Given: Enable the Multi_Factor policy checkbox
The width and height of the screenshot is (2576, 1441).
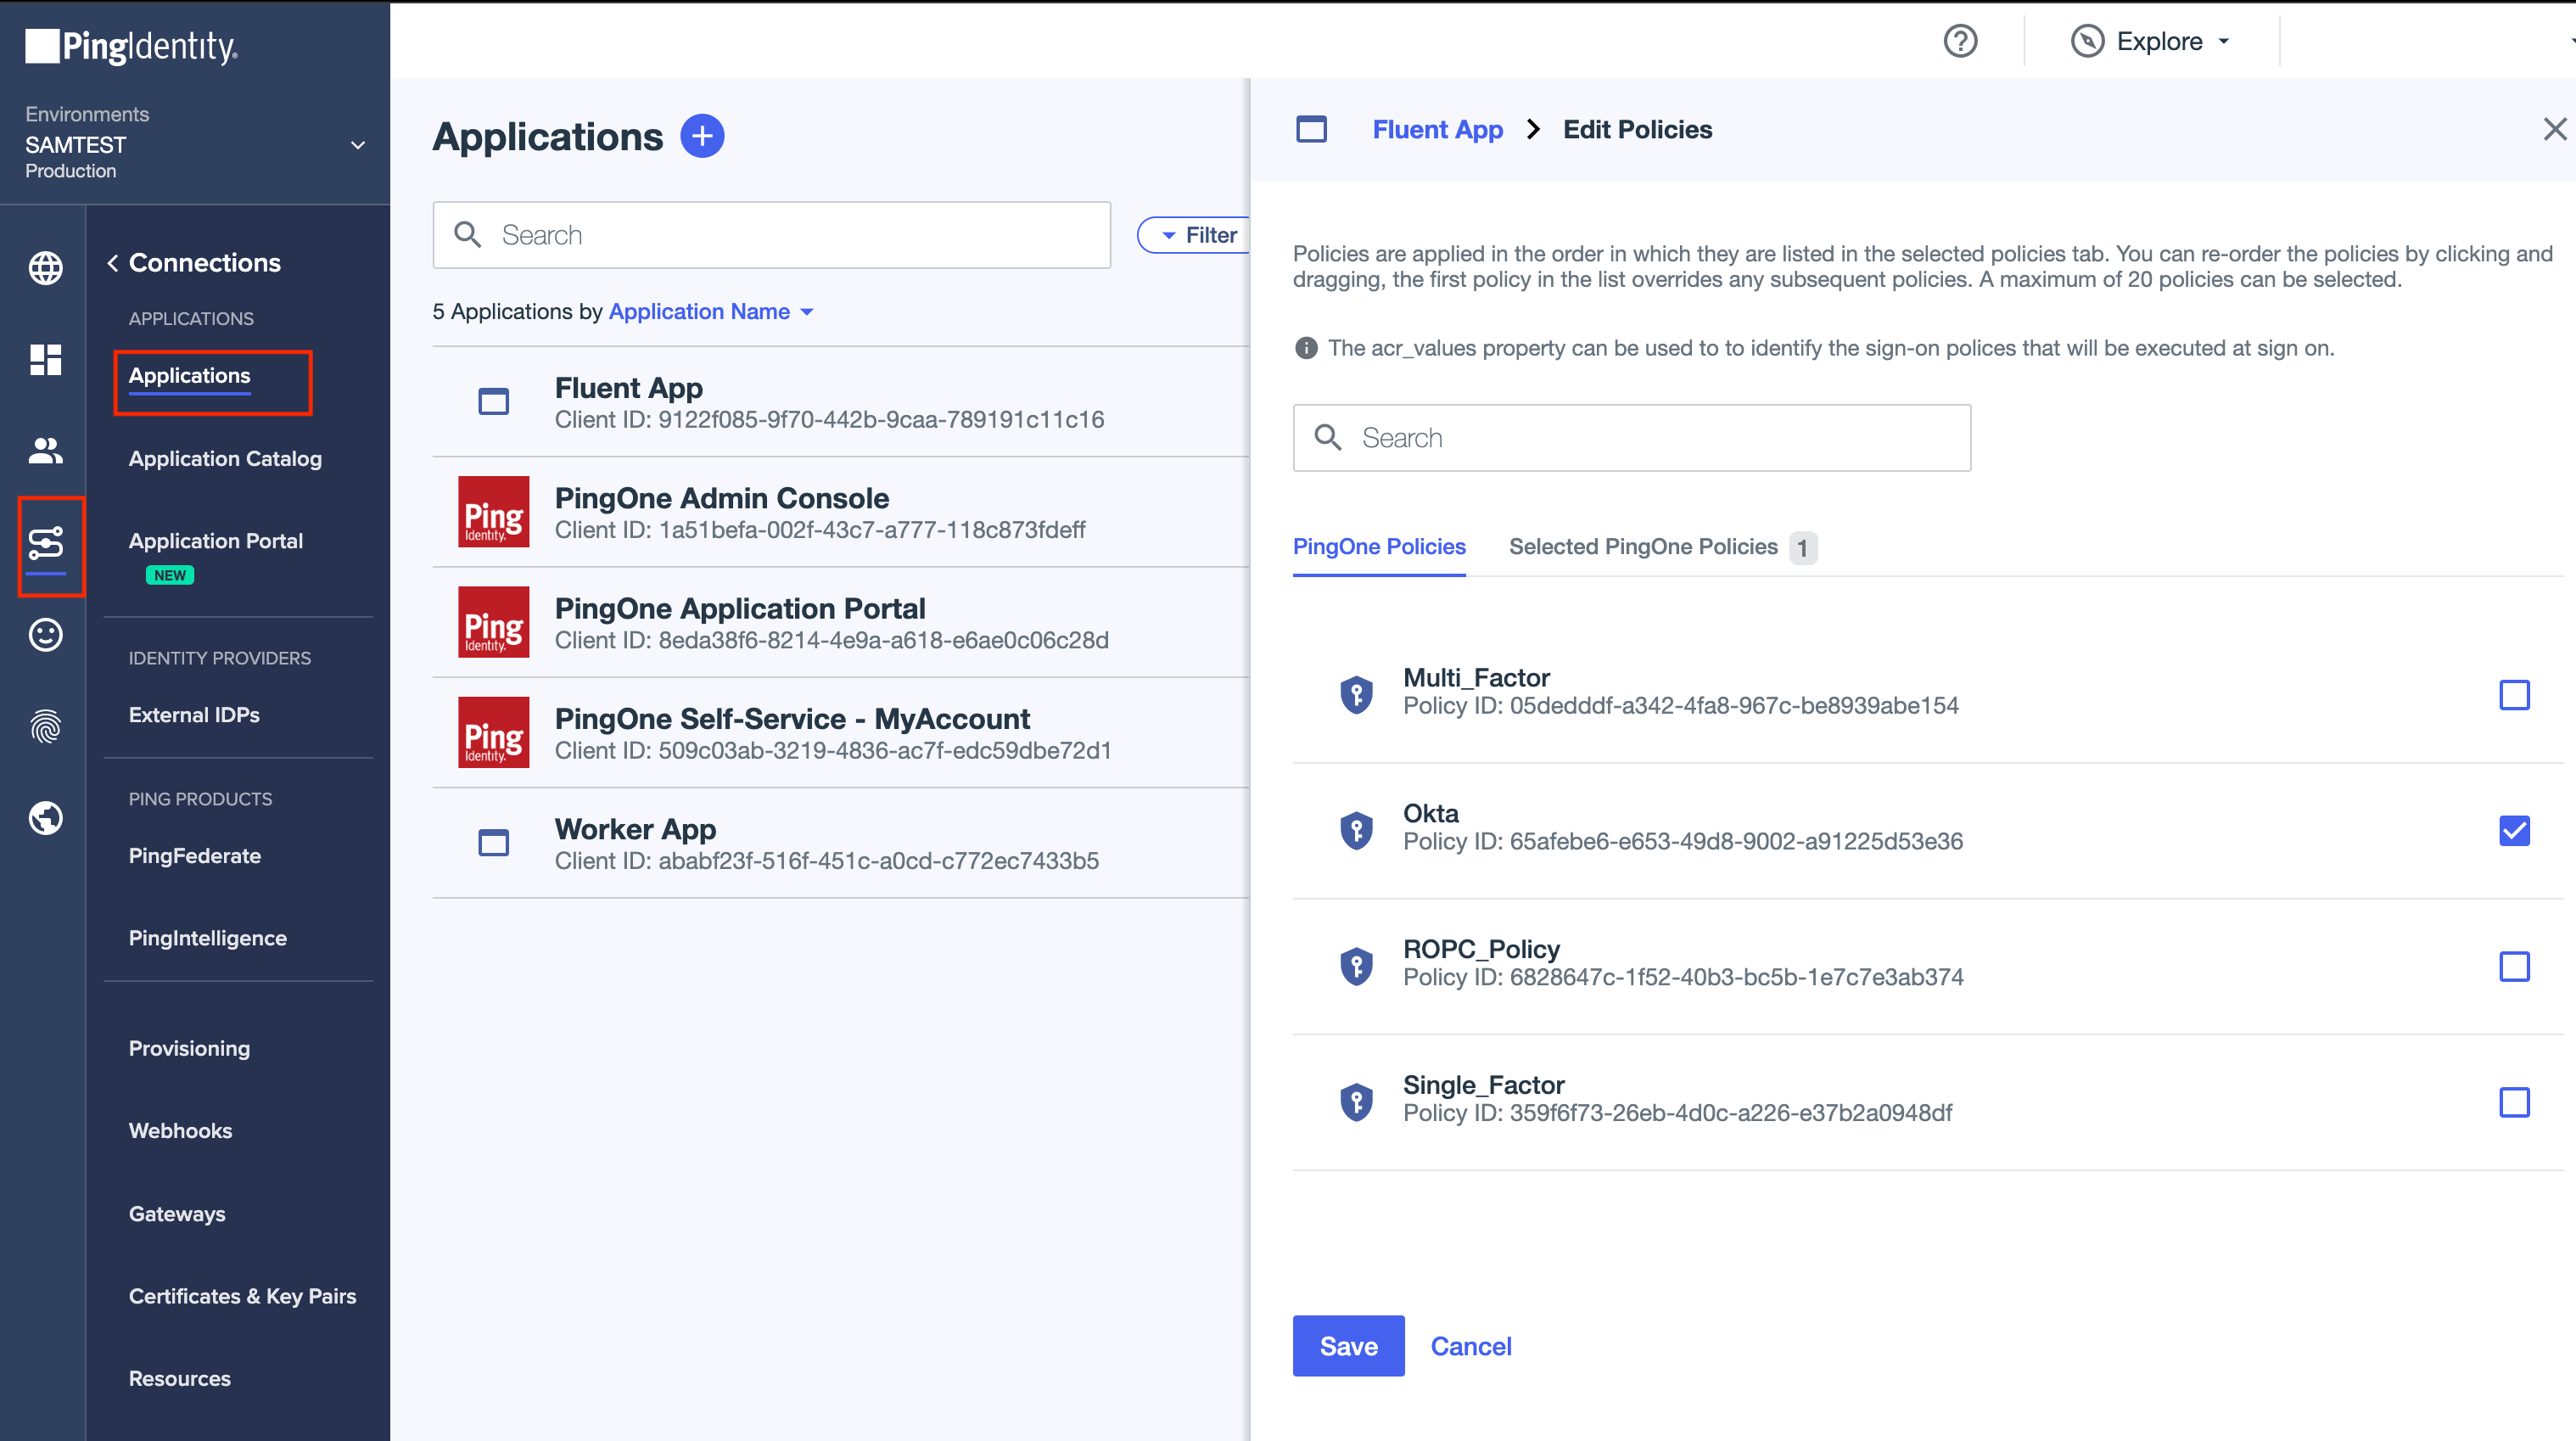Looking at the screenshot, I should tap(2514, 694).
